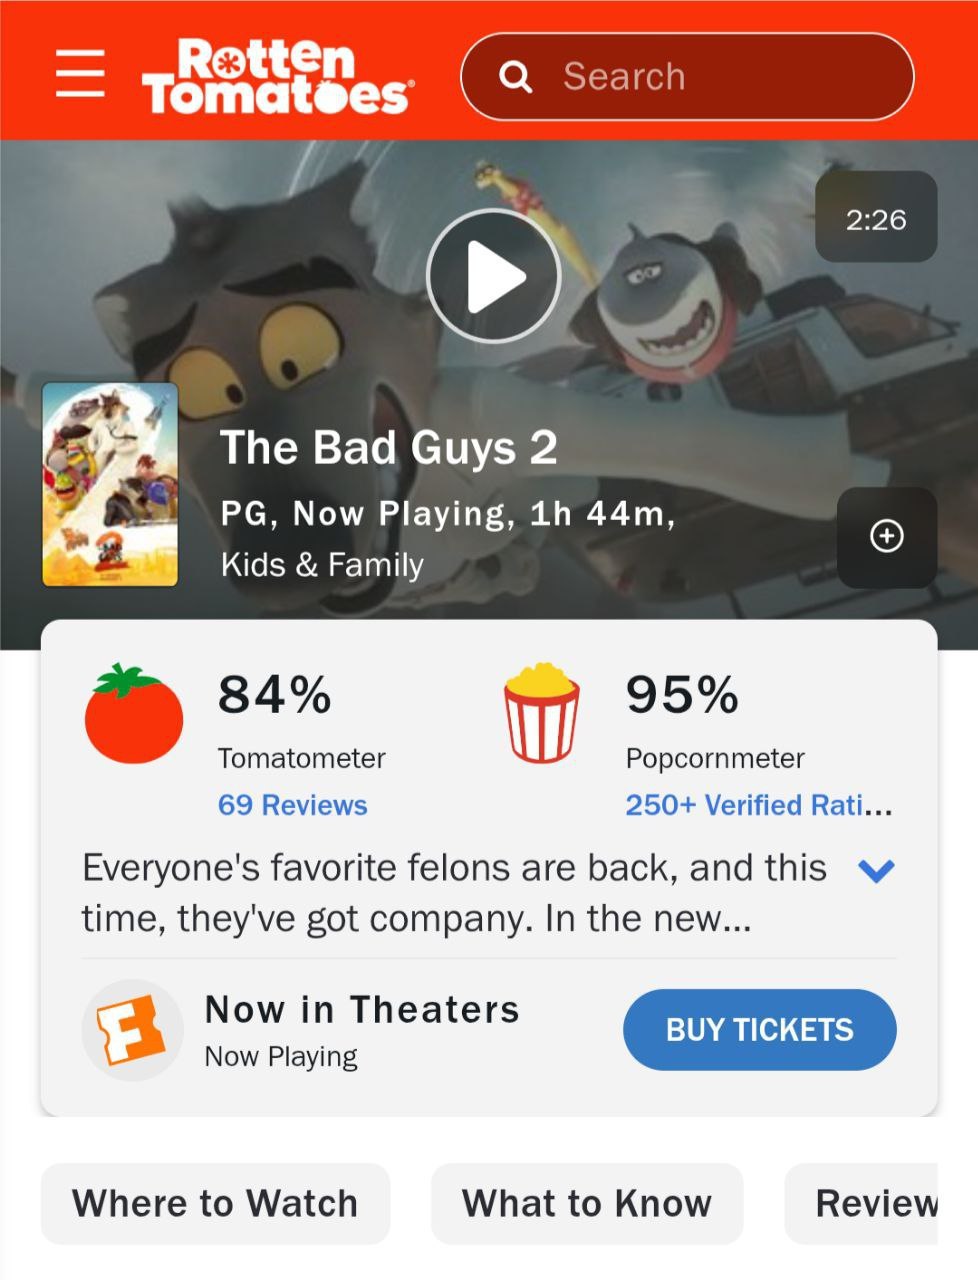
Task: Click the search magnifier icon
Action: click(x=516, y=76)
